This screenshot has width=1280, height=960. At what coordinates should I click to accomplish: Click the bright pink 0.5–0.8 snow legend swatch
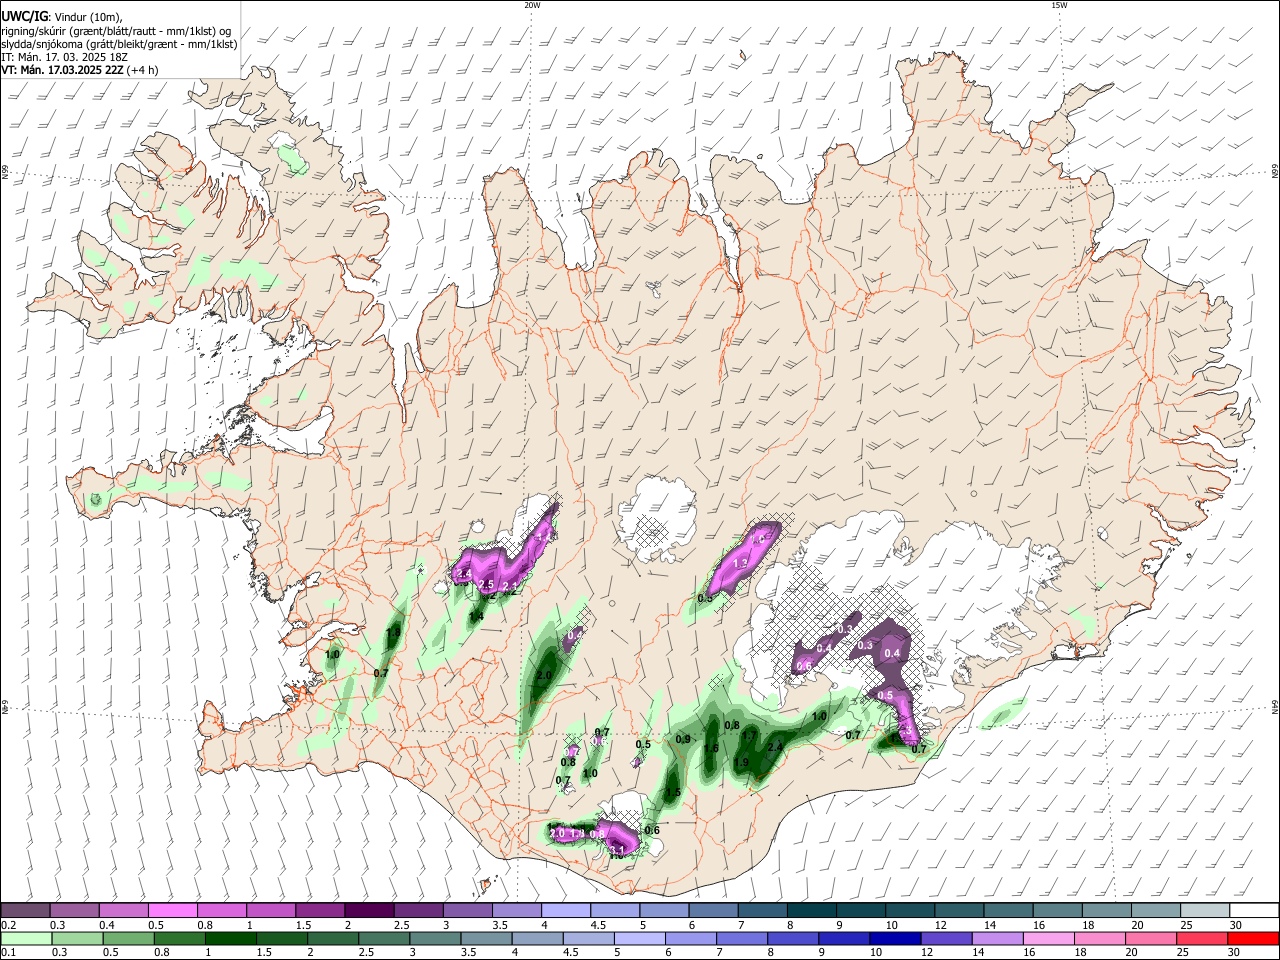(x=173, y=910)
